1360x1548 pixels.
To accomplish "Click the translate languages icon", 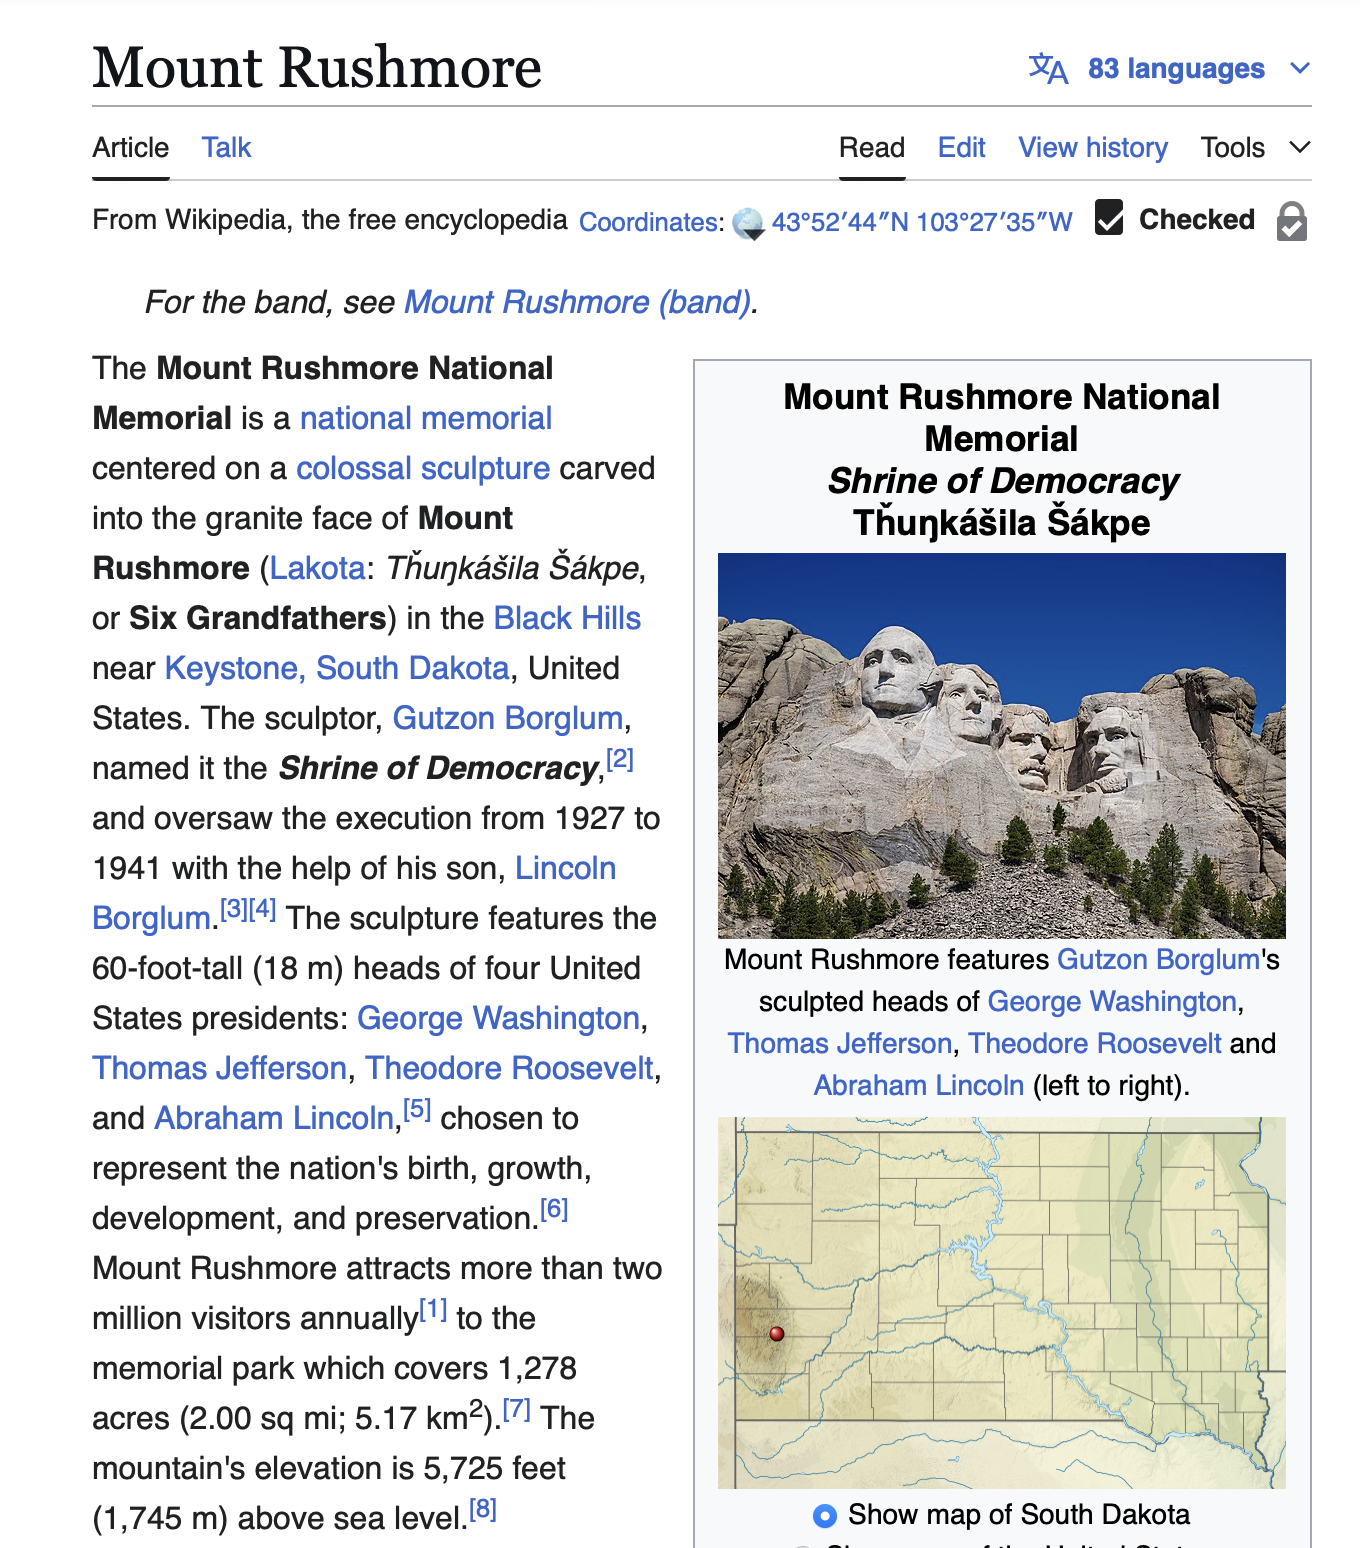I will pos(1048,69).
